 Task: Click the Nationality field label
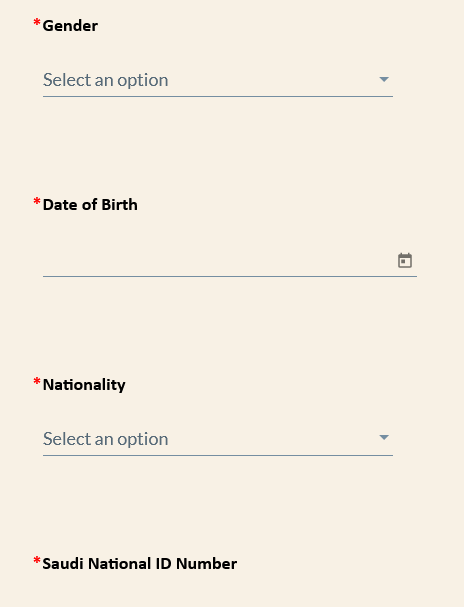84,385
